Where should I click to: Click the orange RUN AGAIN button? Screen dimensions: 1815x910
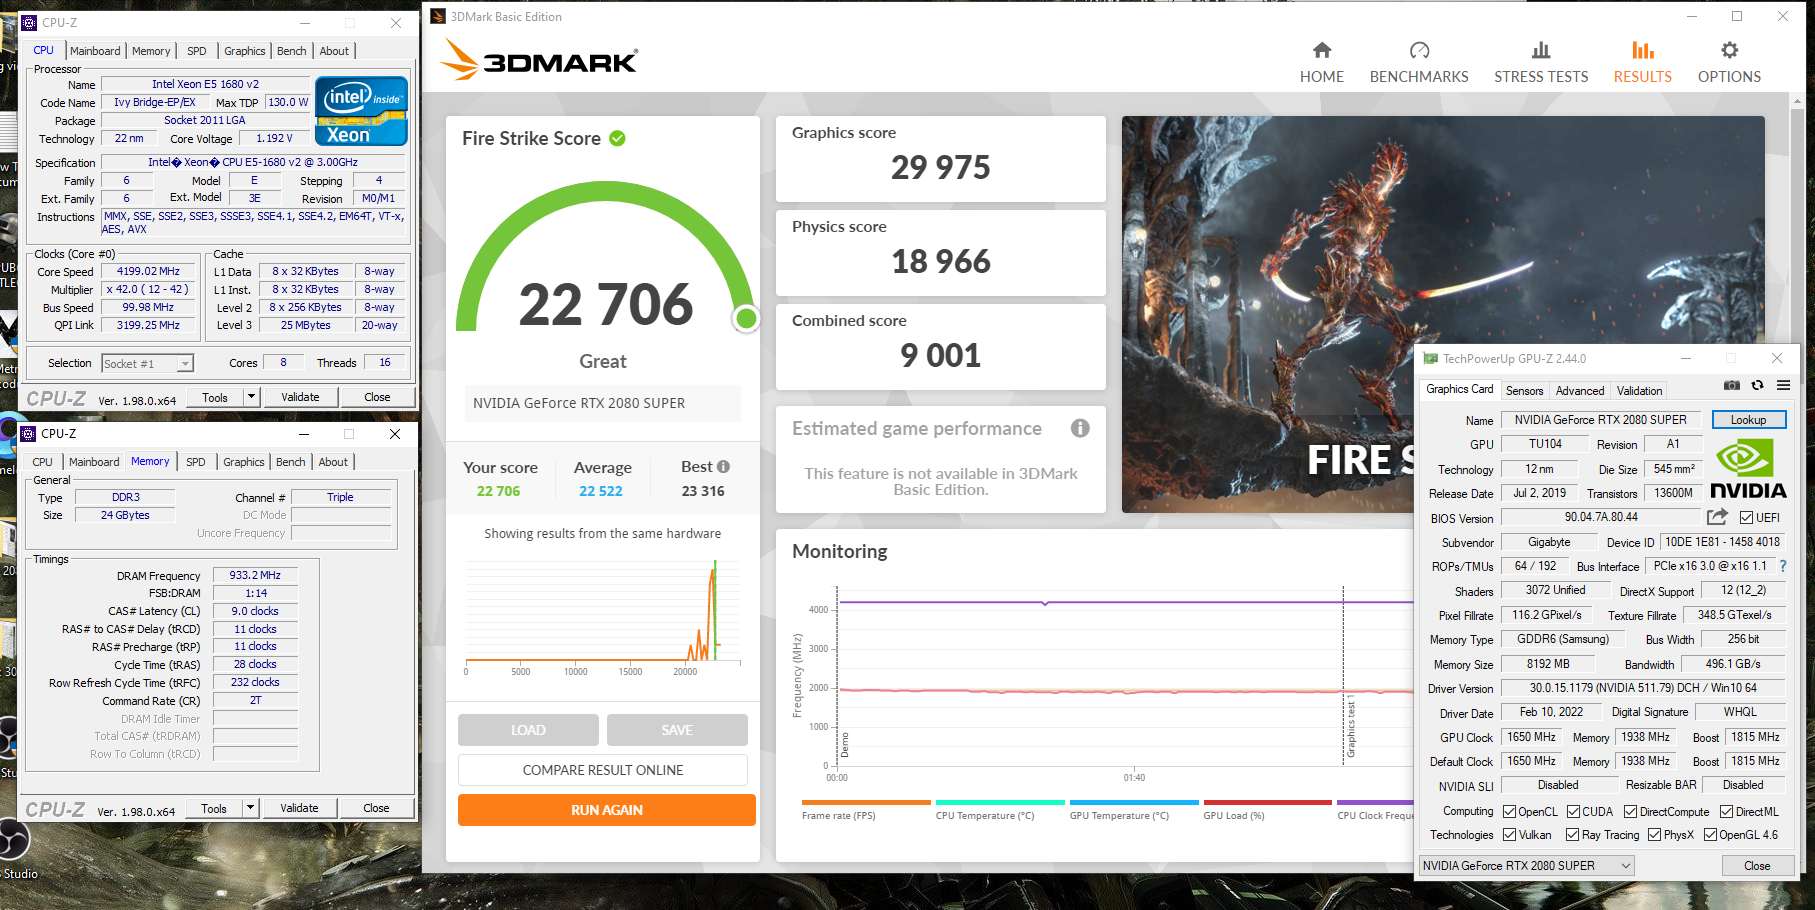(x=606, y=810)
